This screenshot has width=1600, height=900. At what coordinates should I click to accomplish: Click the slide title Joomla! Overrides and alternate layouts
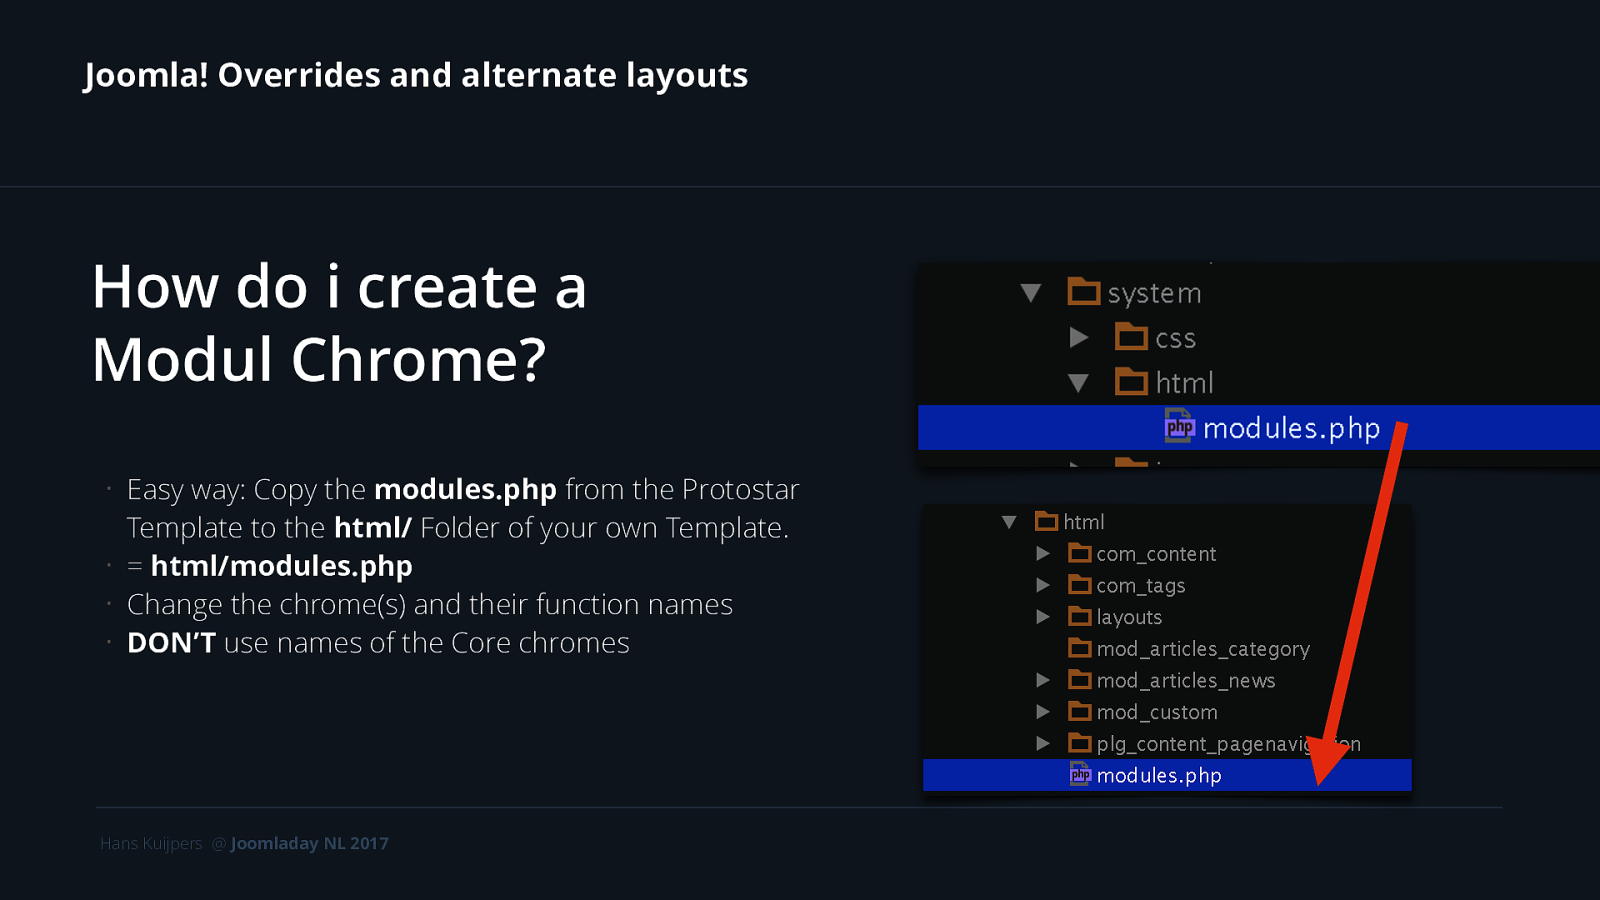pyautogui.click(x=416, y=76)
